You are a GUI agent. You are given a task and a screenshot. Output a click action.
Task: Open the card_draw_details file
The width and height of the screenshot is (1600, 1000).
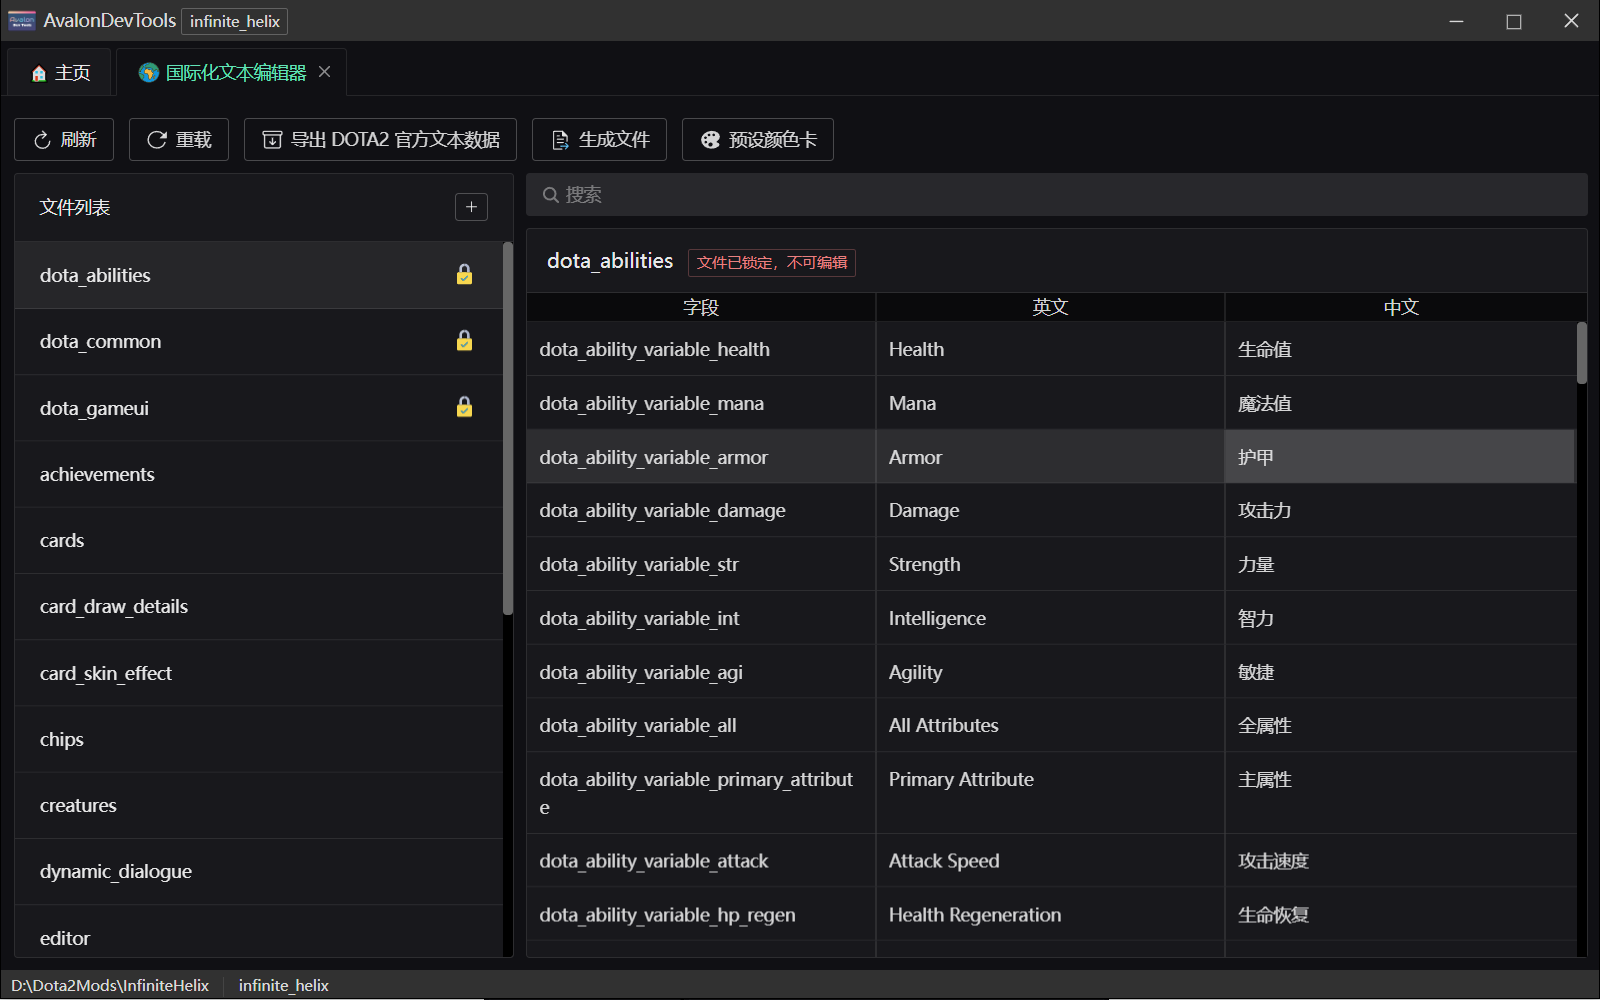pyautogui.click(x=259, y=606)
